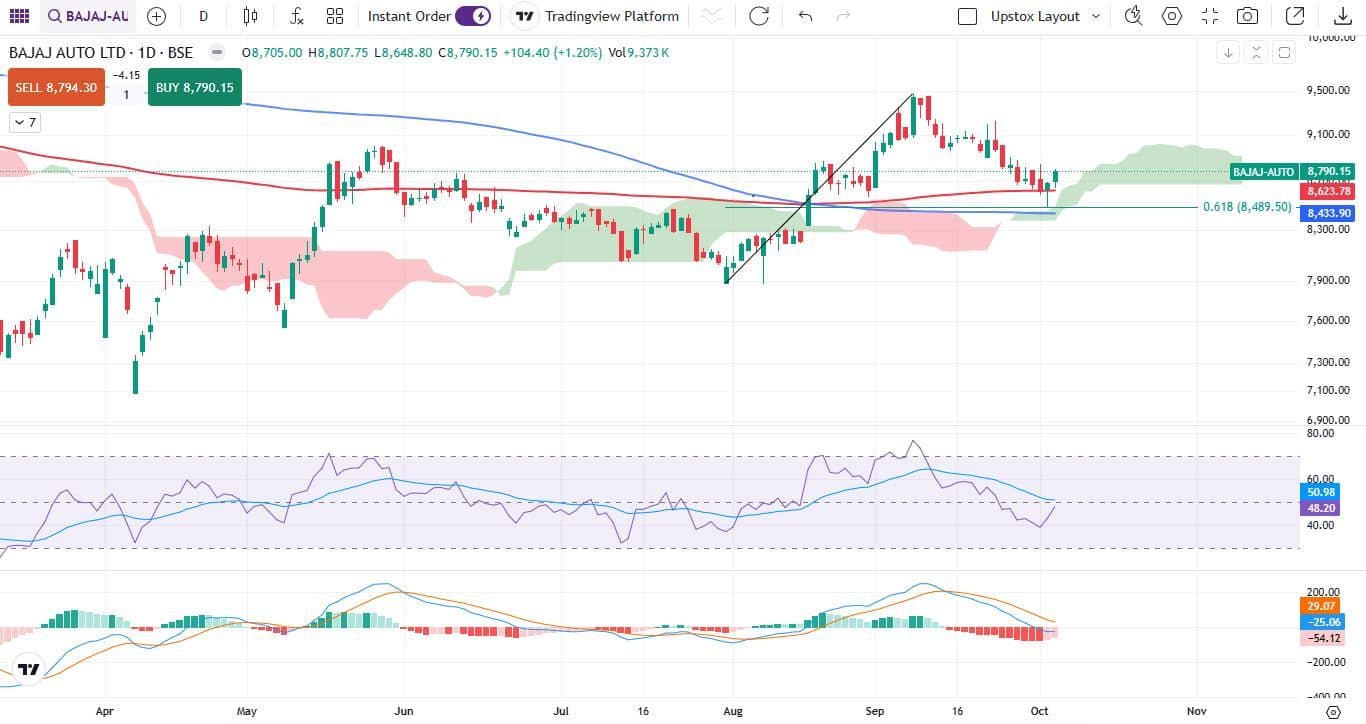Collapse the legend using minus button

coord(216,53)
